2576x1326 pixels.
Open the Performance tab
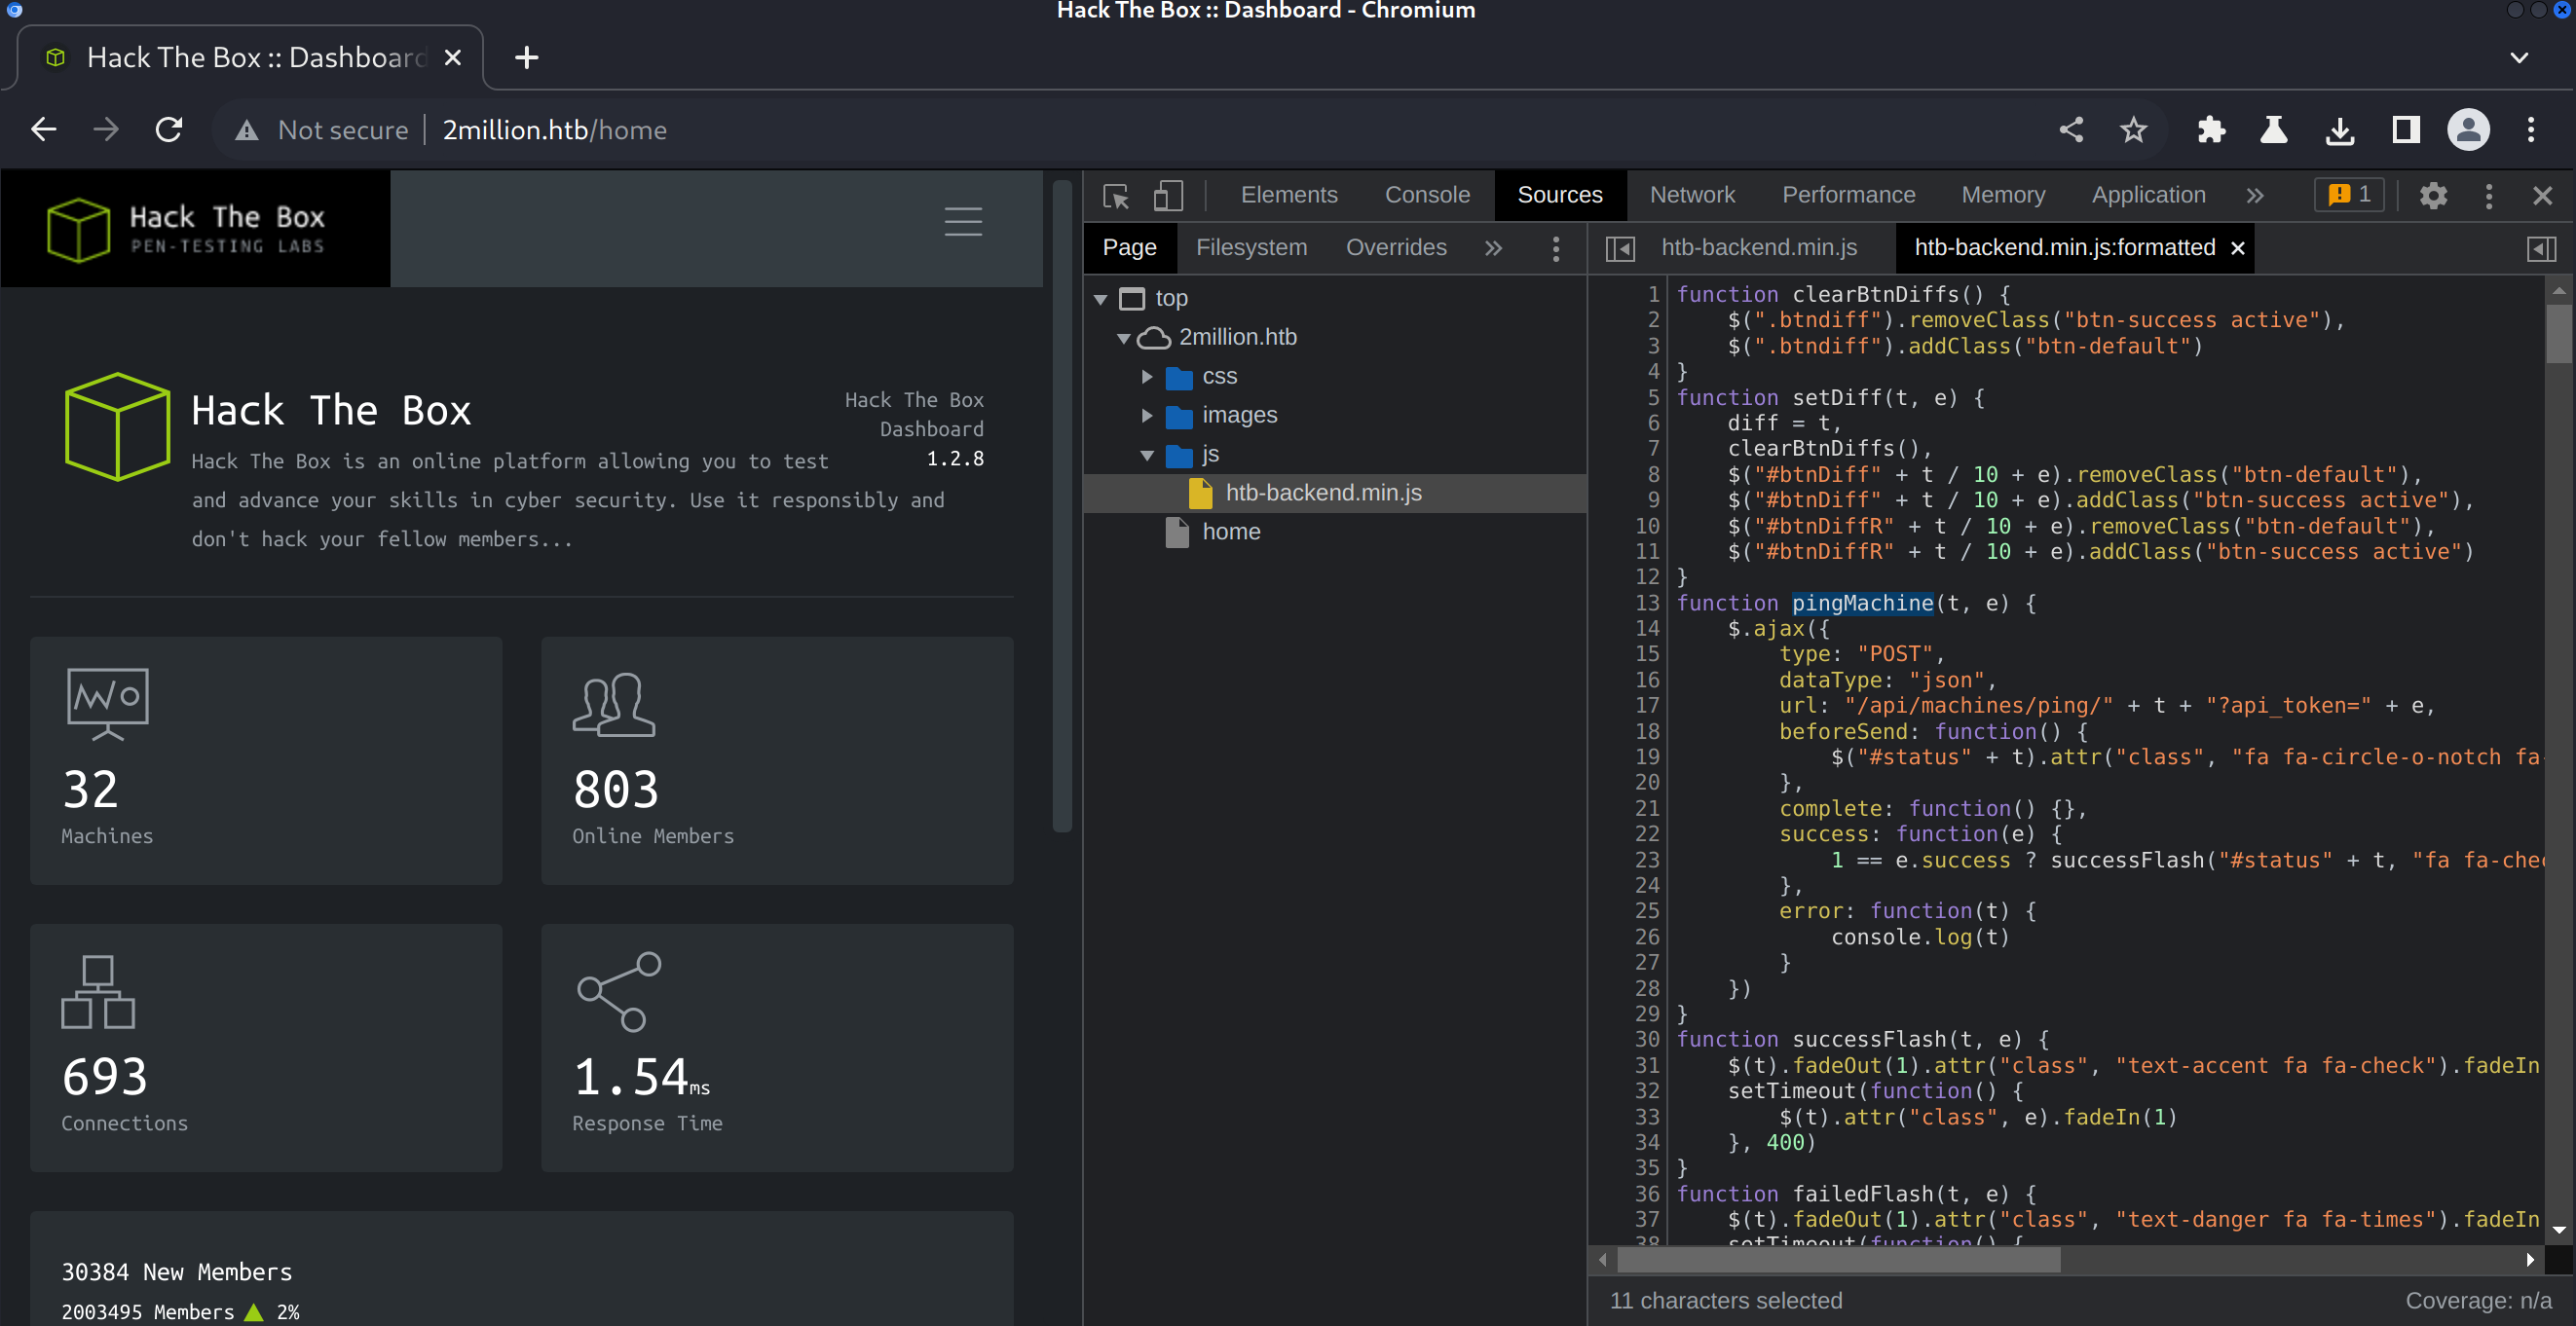pos(1848,195)
